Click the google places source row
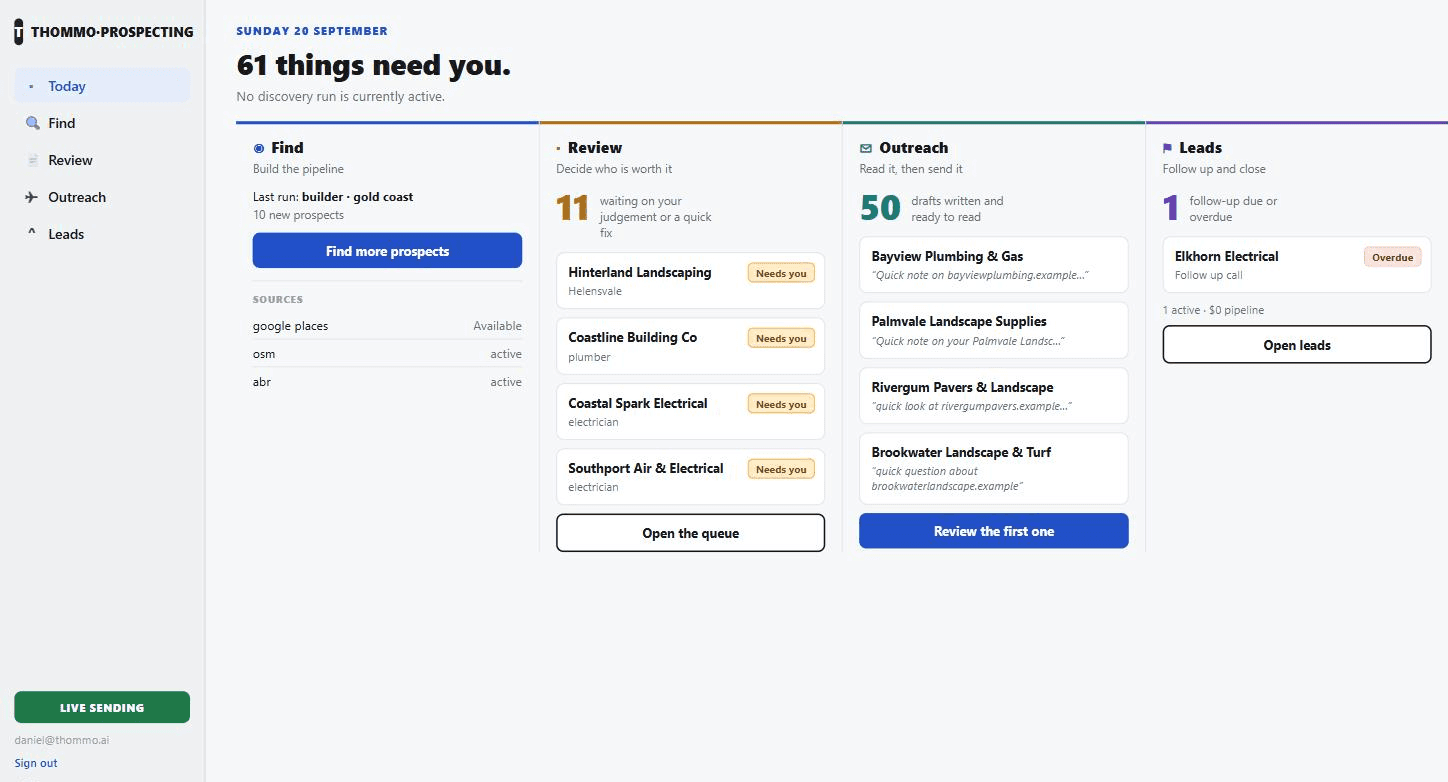Viewport: 1448px width, 782px height. point(387,326)
